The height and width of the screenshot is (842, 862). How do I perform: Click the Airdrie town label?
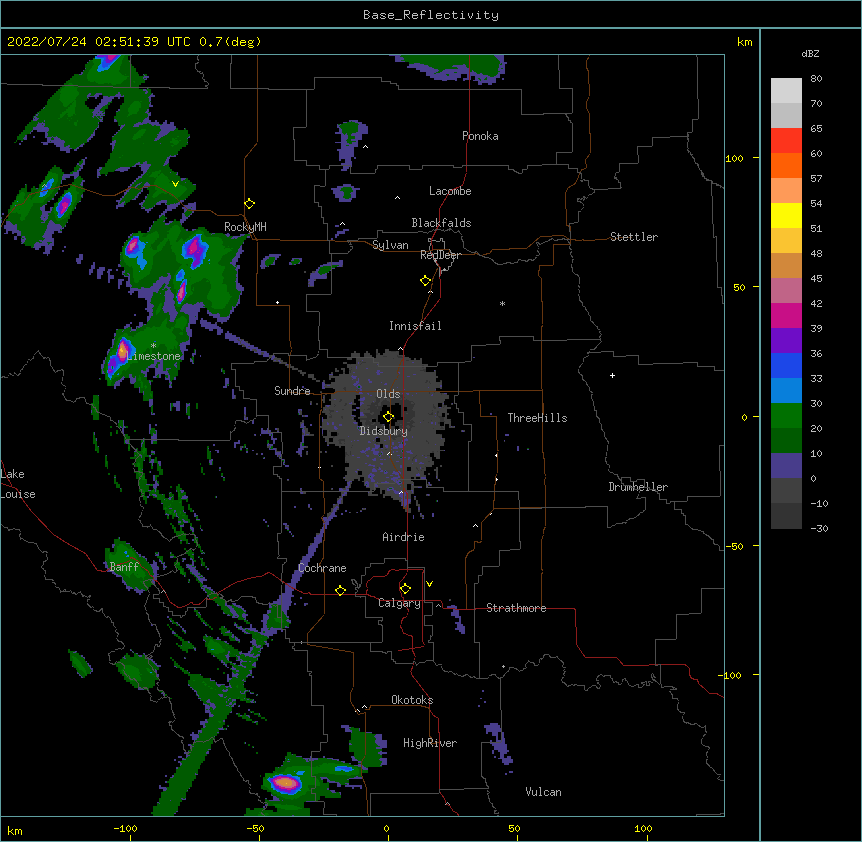click(404, 537)
